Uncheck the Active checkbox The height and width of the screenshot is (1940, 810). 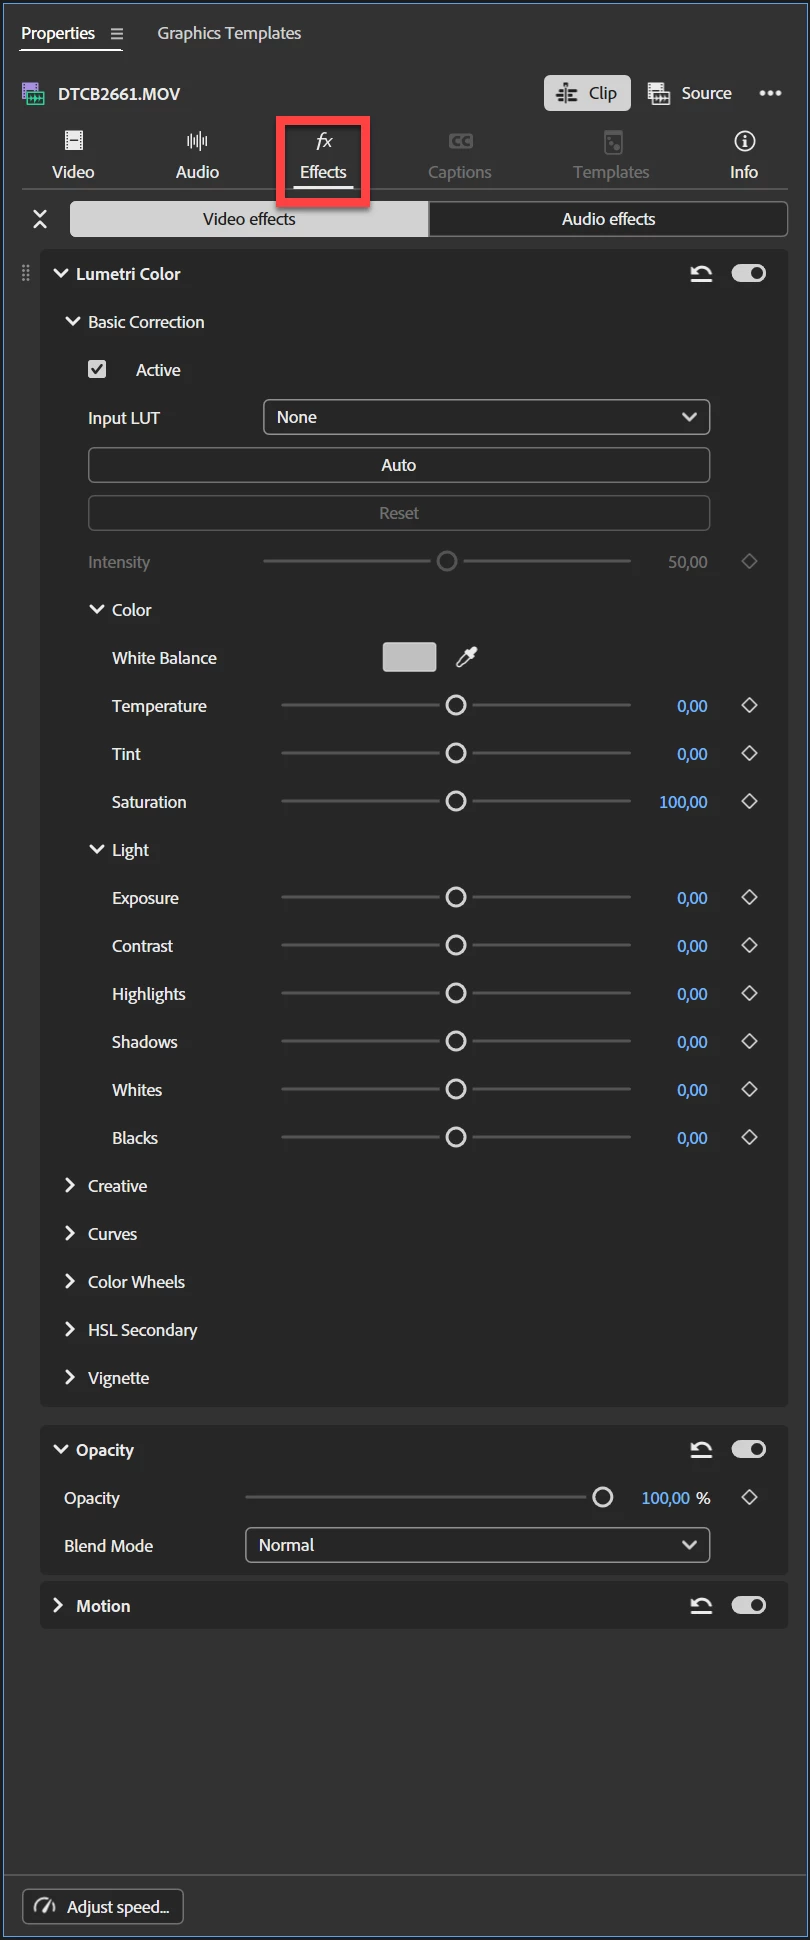pos(97,369)
